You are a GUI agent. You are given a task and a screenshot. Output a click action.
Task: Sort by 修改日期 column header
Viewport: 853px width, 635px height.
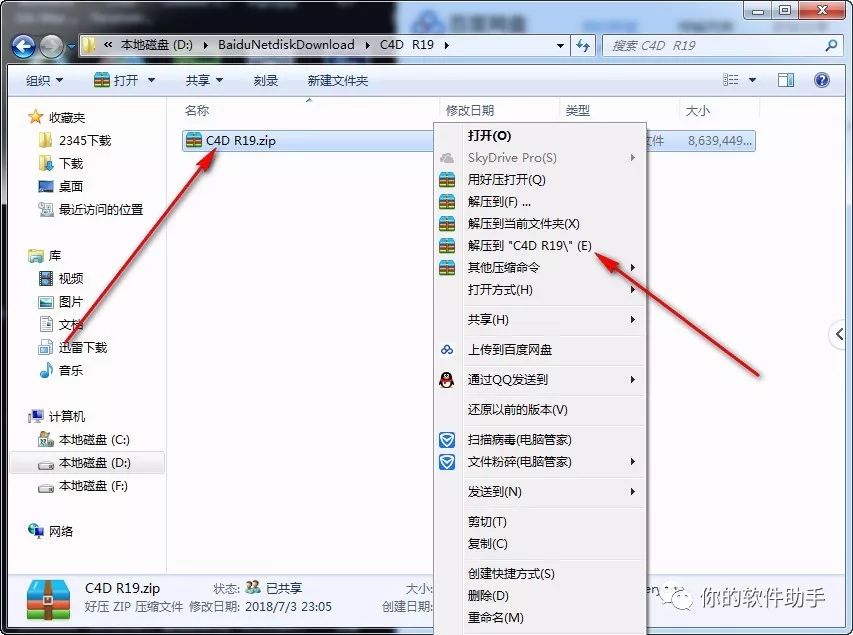pos(470,110)
